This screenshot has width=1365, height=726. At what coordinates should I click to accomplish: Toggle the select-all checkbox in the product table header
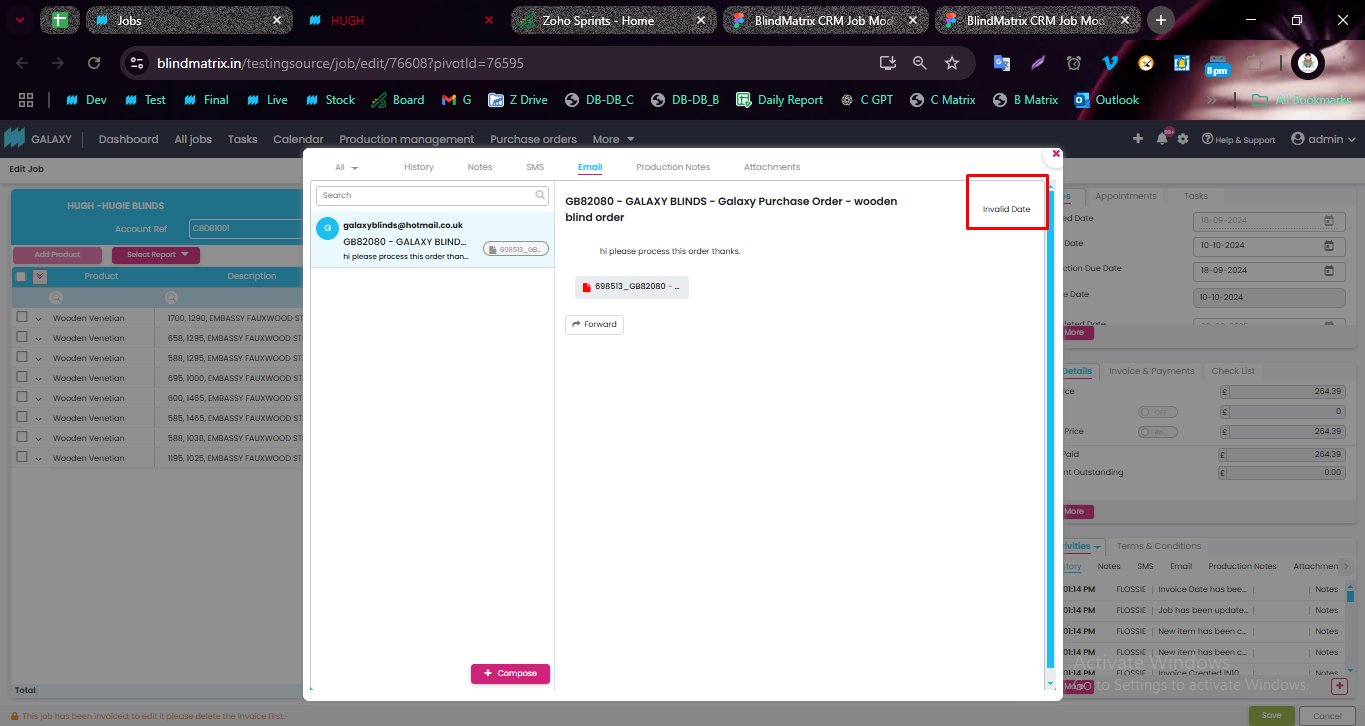coord(22,276)
